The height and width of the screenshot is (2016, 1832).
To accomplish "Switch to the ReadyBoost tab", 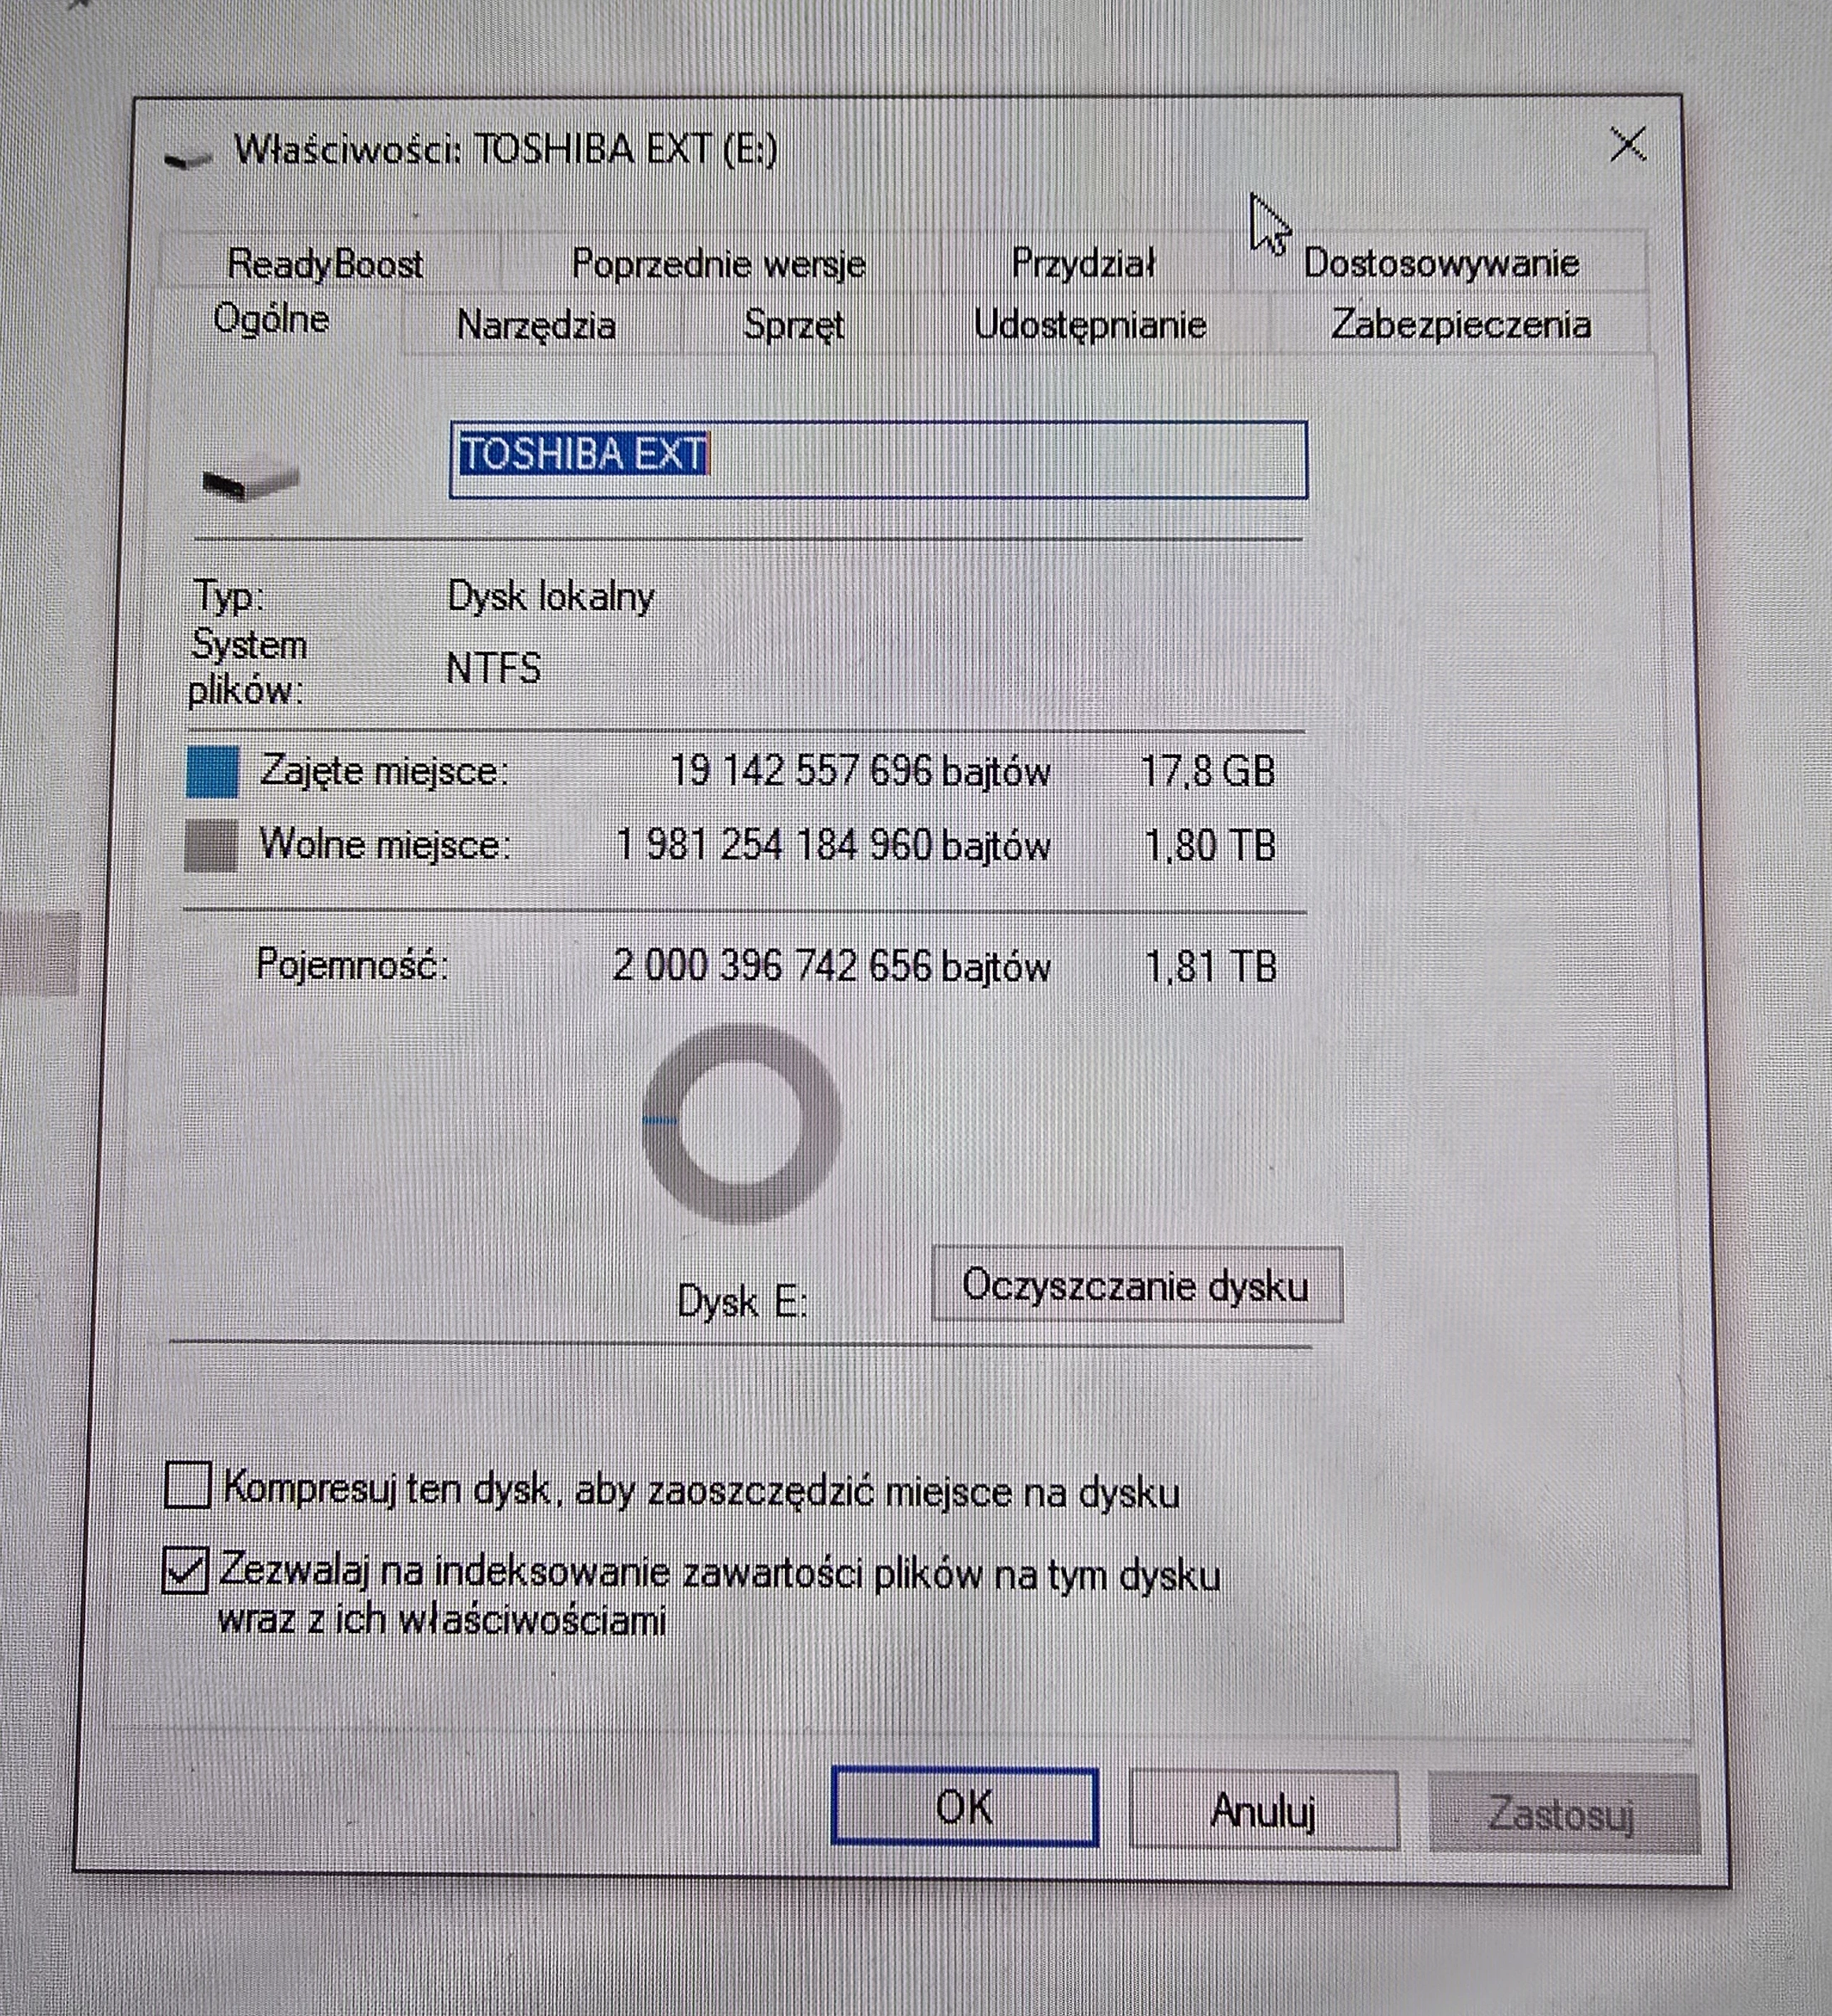I will [326, 264].
